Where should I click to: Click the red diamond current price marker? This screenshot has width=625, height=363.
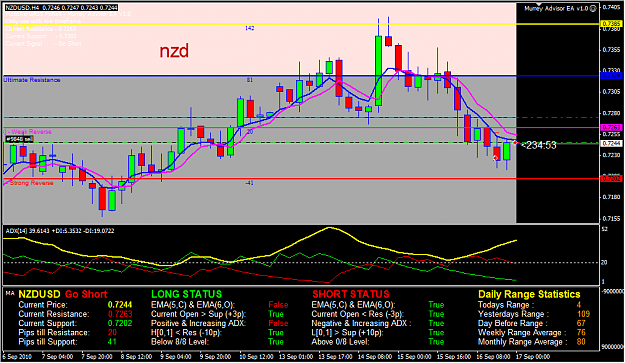(515, 143)
